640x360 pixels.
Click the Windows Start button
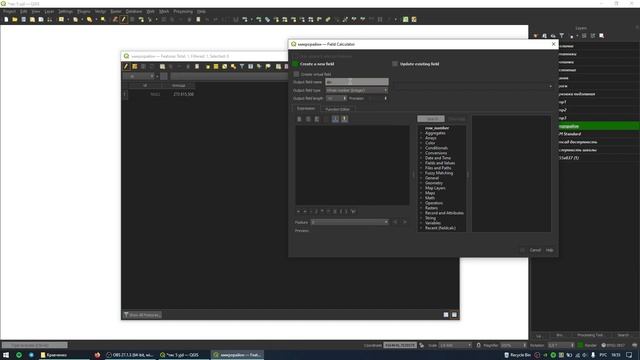[6, 355]
